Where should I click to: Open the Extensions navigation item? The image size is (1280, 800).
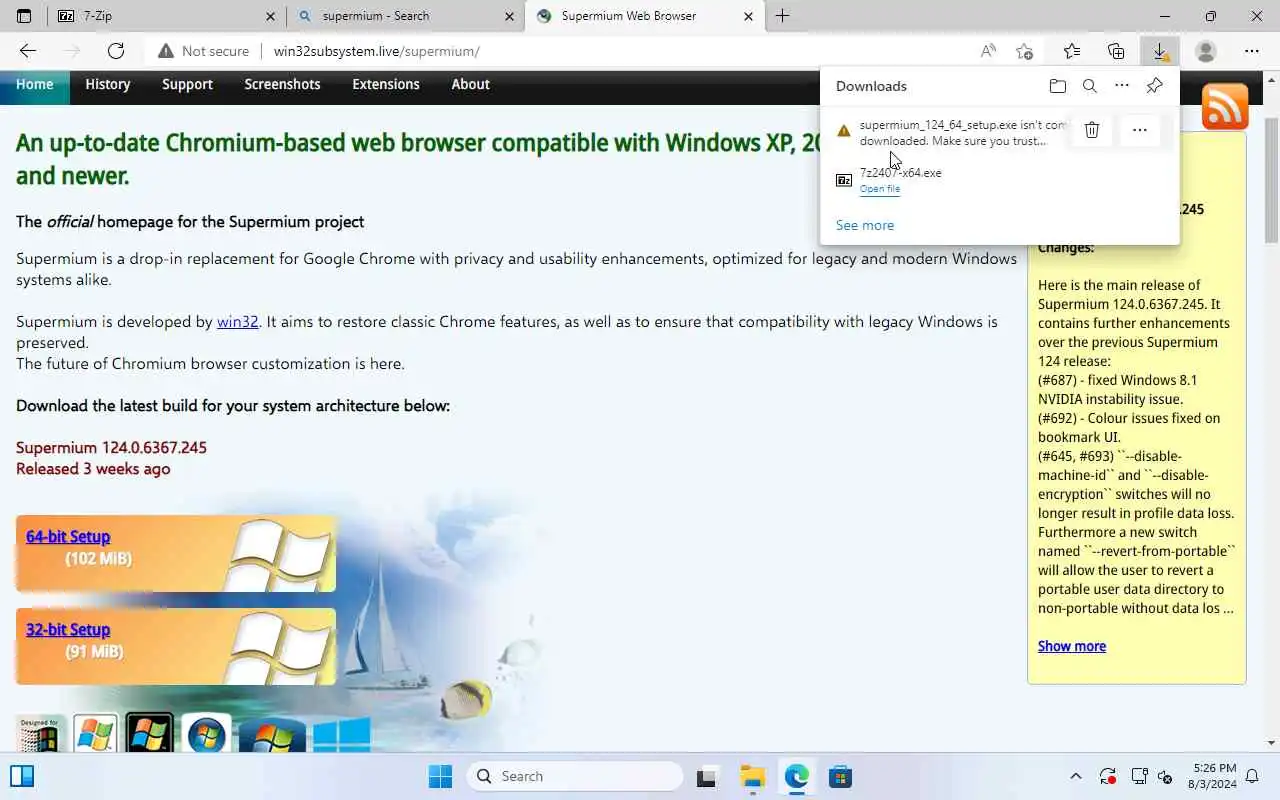[x=386, y=85]
